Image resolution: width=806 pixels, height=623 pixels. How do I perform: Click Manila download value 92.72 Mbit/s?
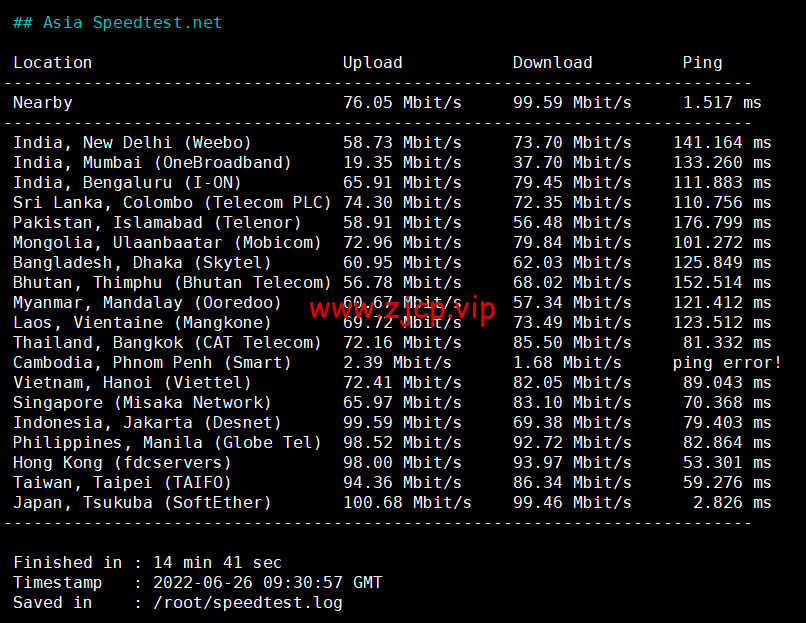point(572,443)
